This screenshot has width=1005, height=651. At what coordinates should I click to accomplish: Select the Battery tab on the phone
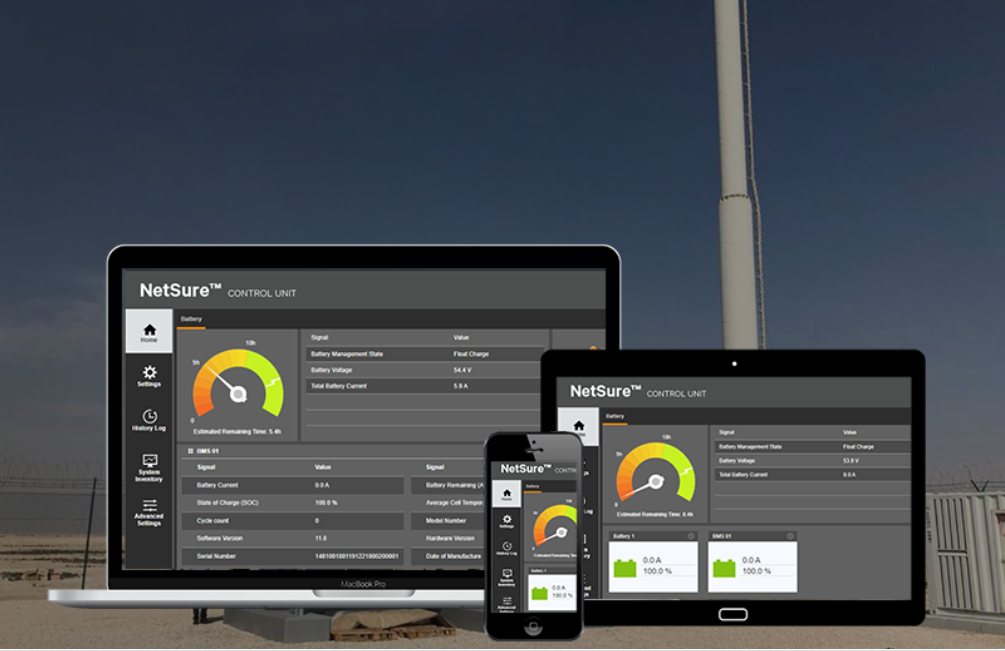click(x=533, y=487)
